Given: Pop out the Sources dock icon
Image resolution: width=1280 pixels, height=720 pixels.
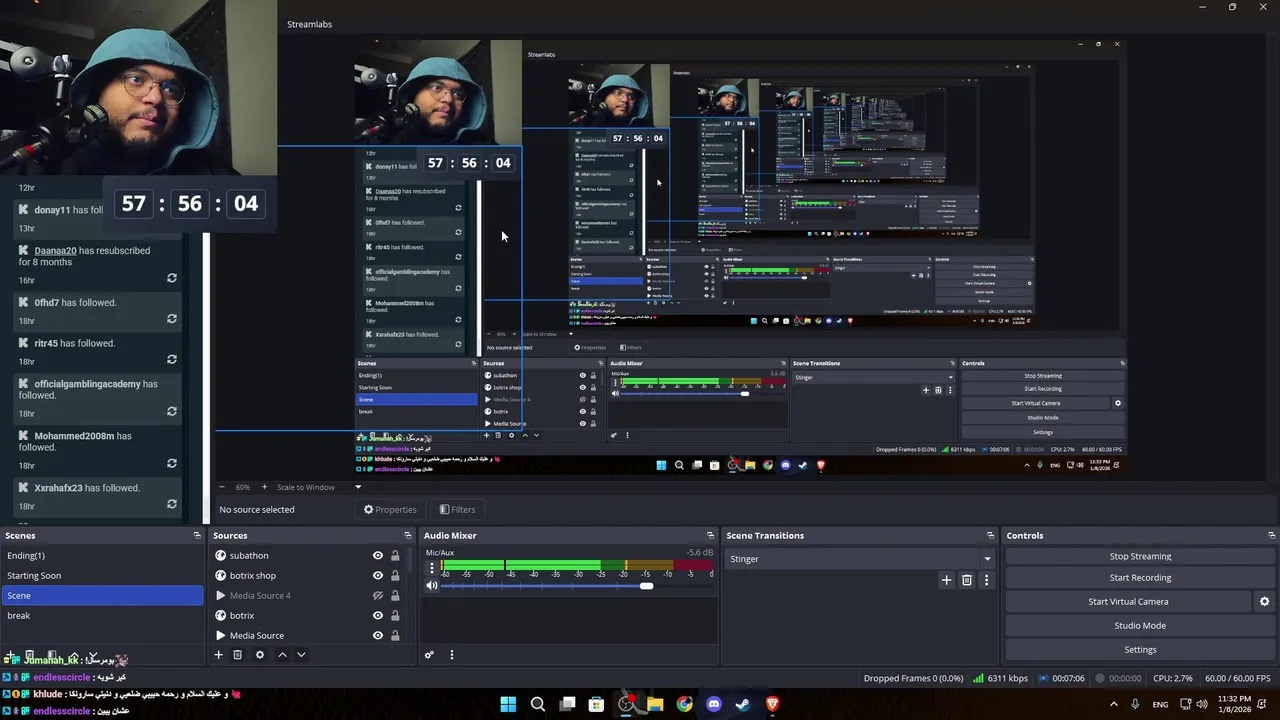Looking at the screenshot, I should click(407, 536).
